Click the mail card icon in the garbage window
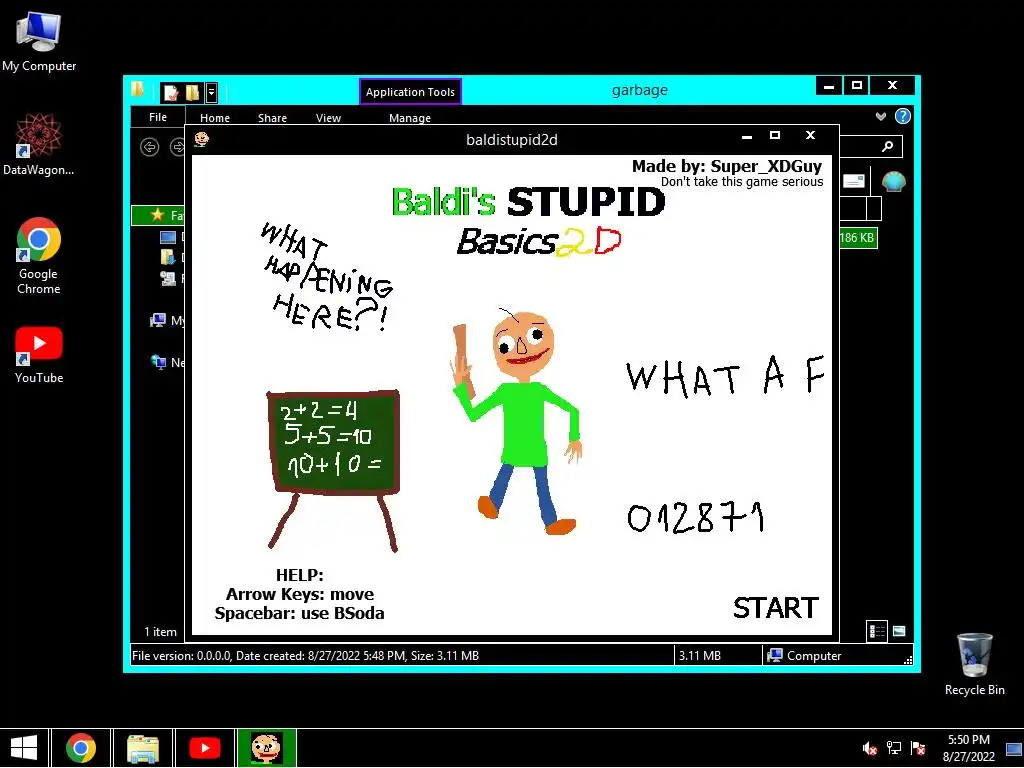 pos(854,181)
